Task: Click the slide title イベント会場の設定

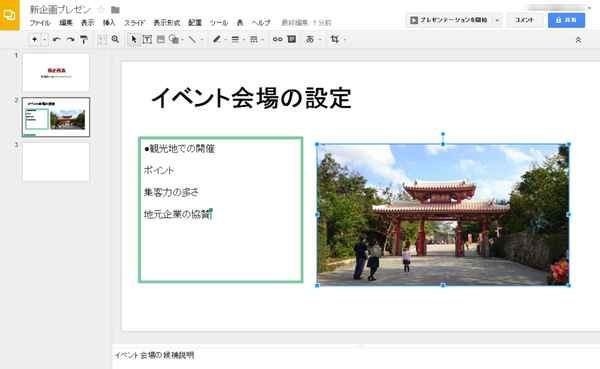Action: (x=251, y=98)
